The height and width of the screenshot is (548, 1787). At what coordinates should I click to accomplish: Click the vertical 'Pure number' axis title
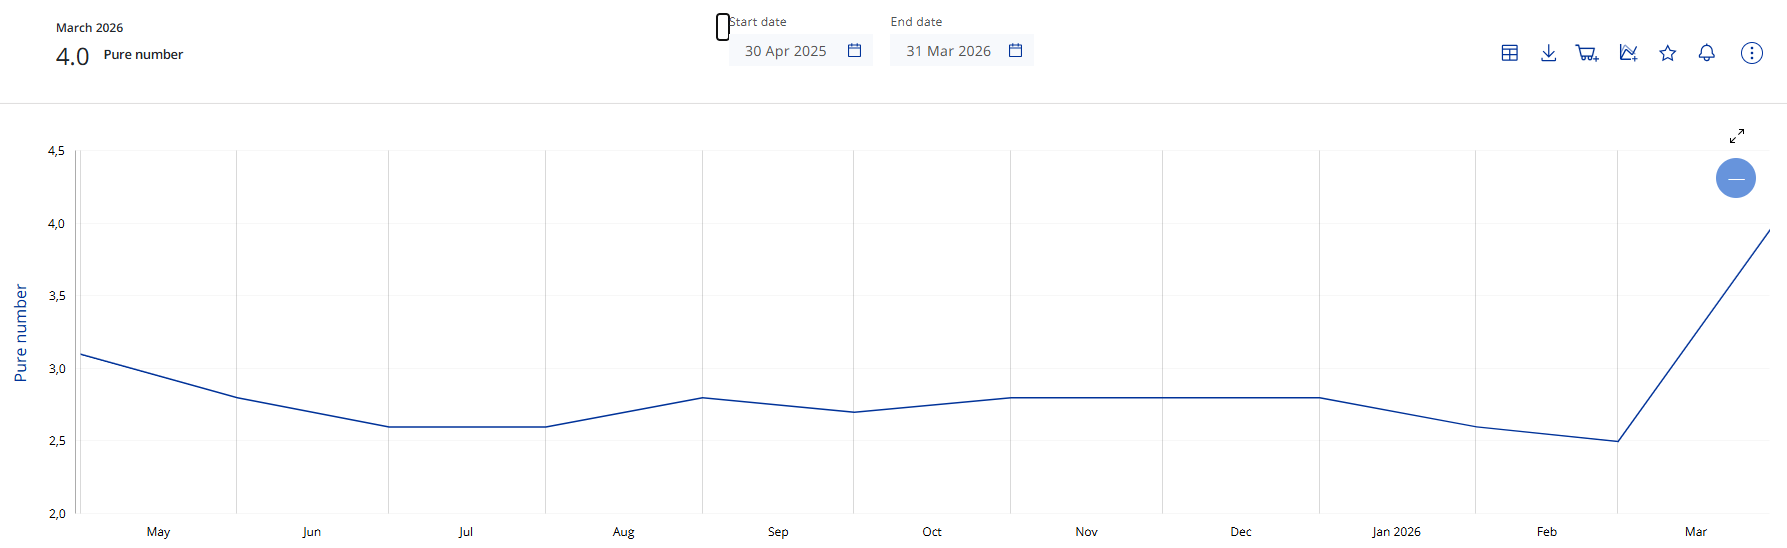coord(21,333)
